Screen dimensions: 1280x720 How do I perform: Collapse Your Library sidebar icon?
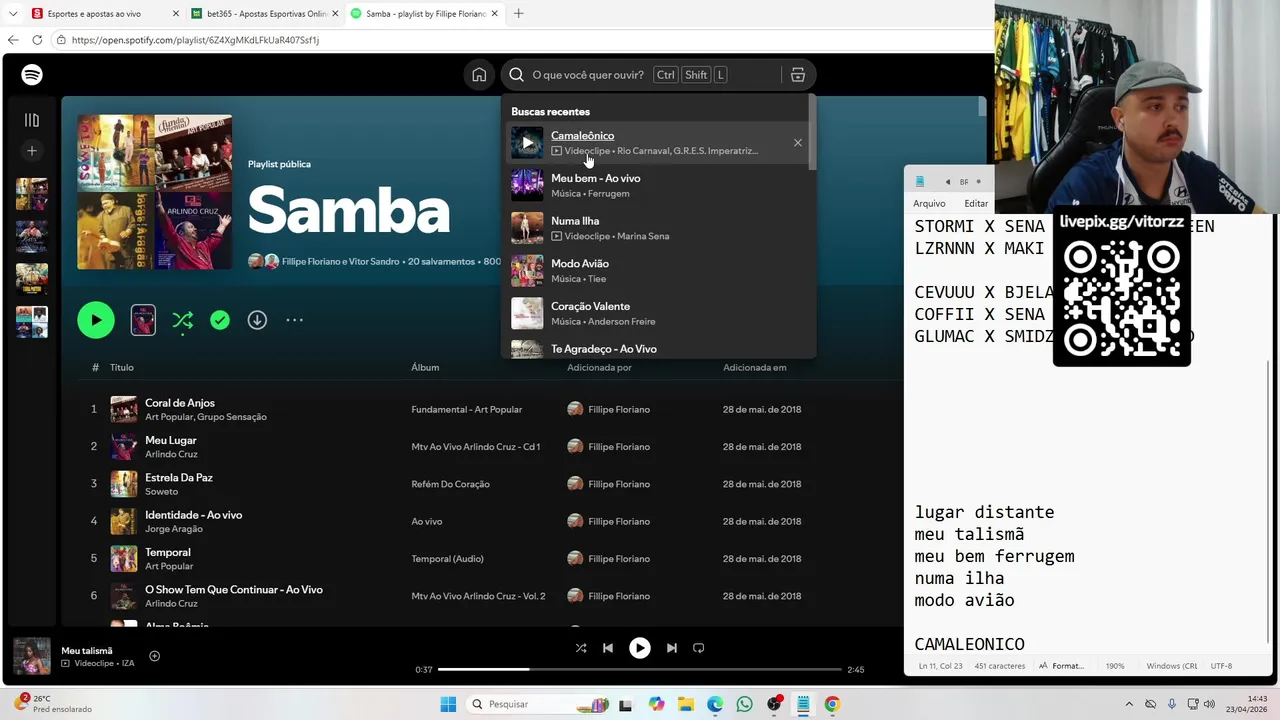(32, 120)
